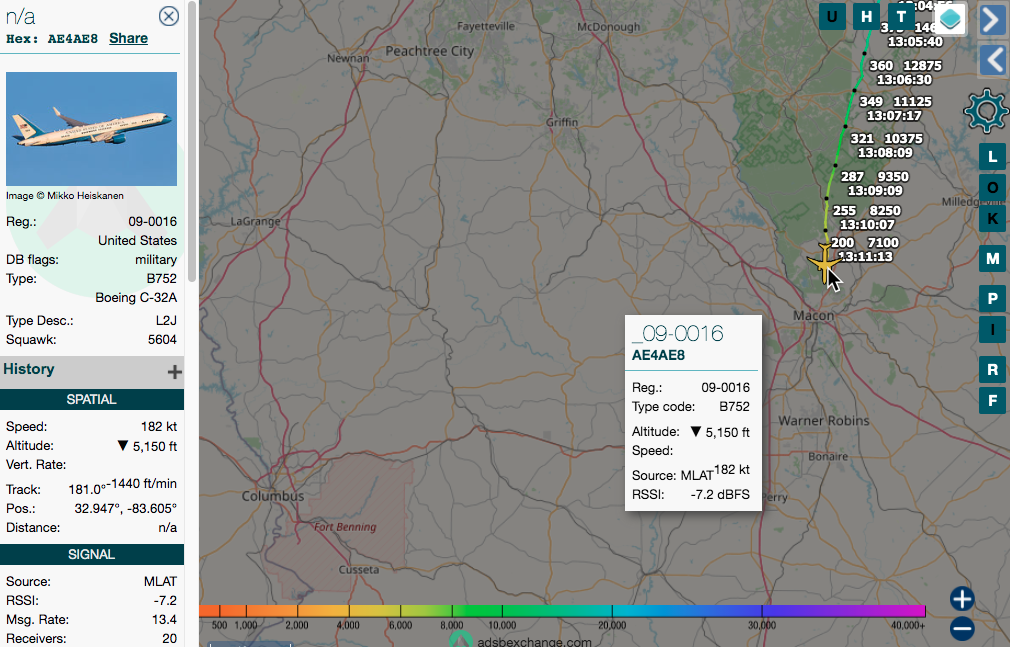Click the Receivers value 20
The image size is (1010, 647).
[x=169, y=639]
